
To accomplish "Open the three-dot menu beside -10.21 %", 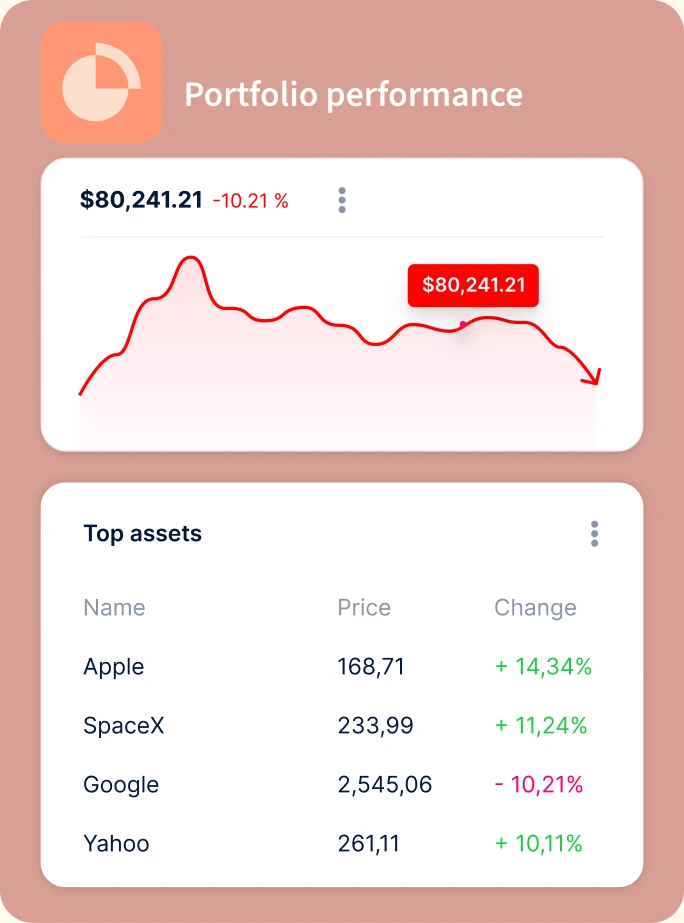I will pyautogui.click(x=342, y=200).
